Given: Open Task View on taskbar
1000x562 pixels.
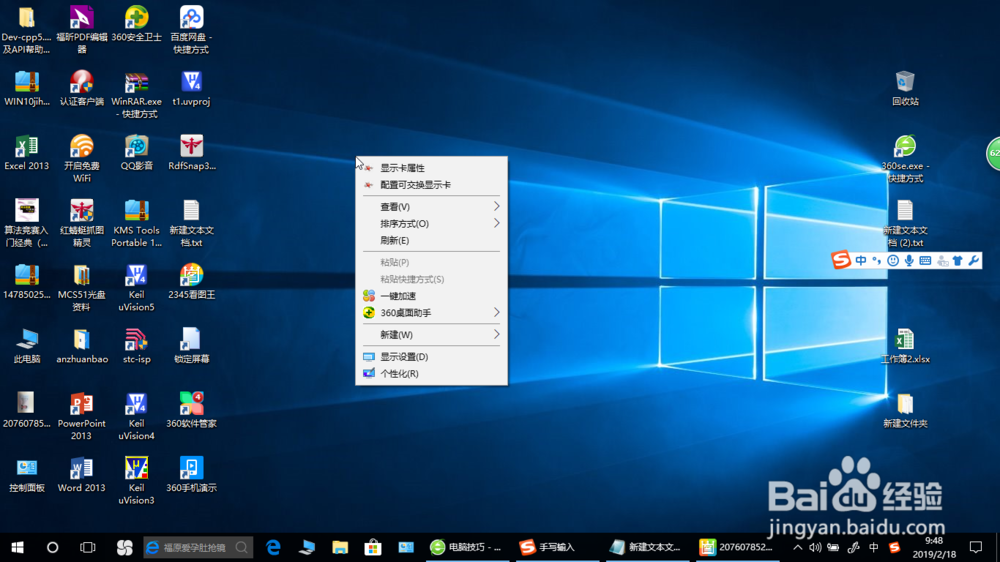Looking at the screenshot, I should tap(87, 547).
